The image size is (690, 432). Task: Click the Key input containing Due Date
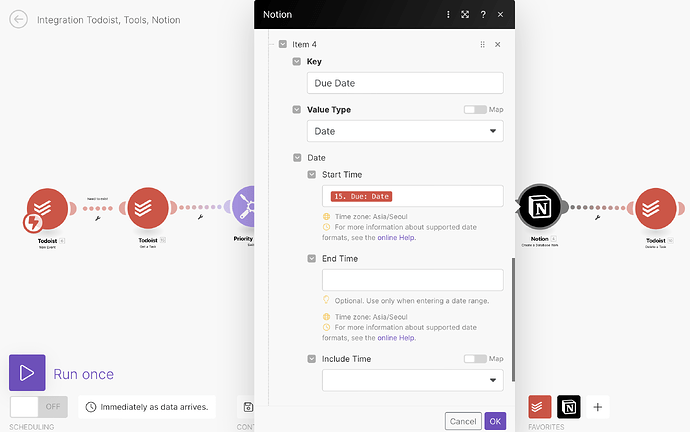coord(405,83)
